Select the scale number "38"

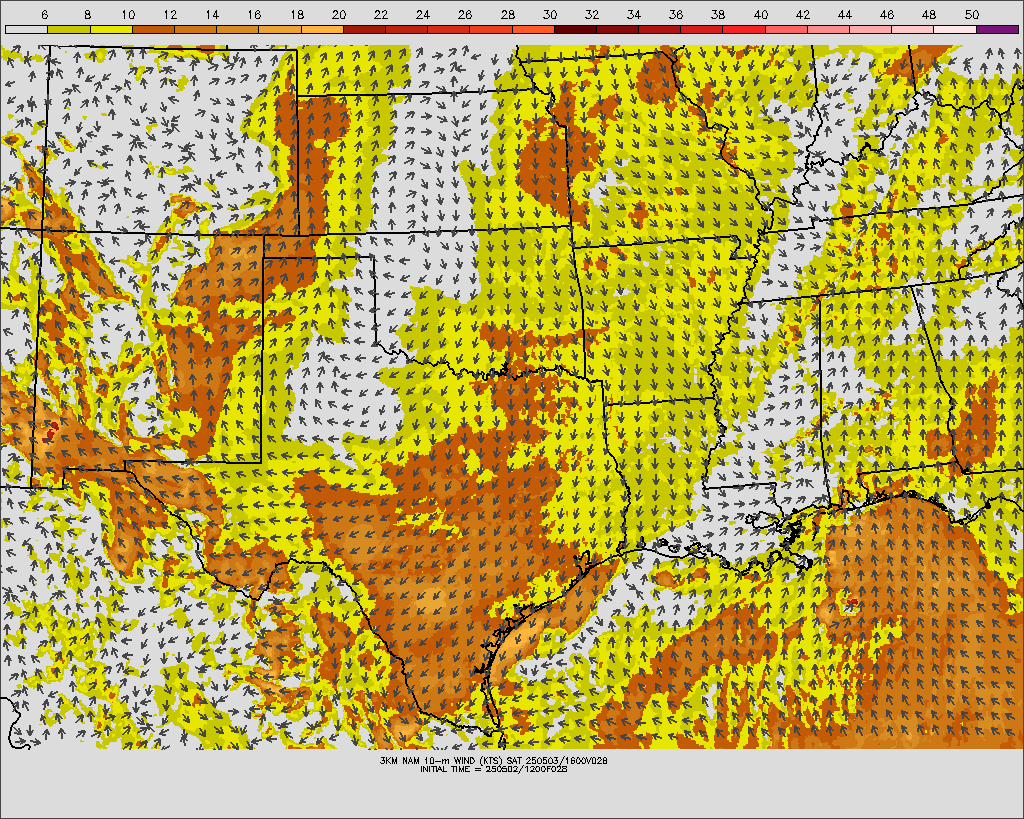718,14
